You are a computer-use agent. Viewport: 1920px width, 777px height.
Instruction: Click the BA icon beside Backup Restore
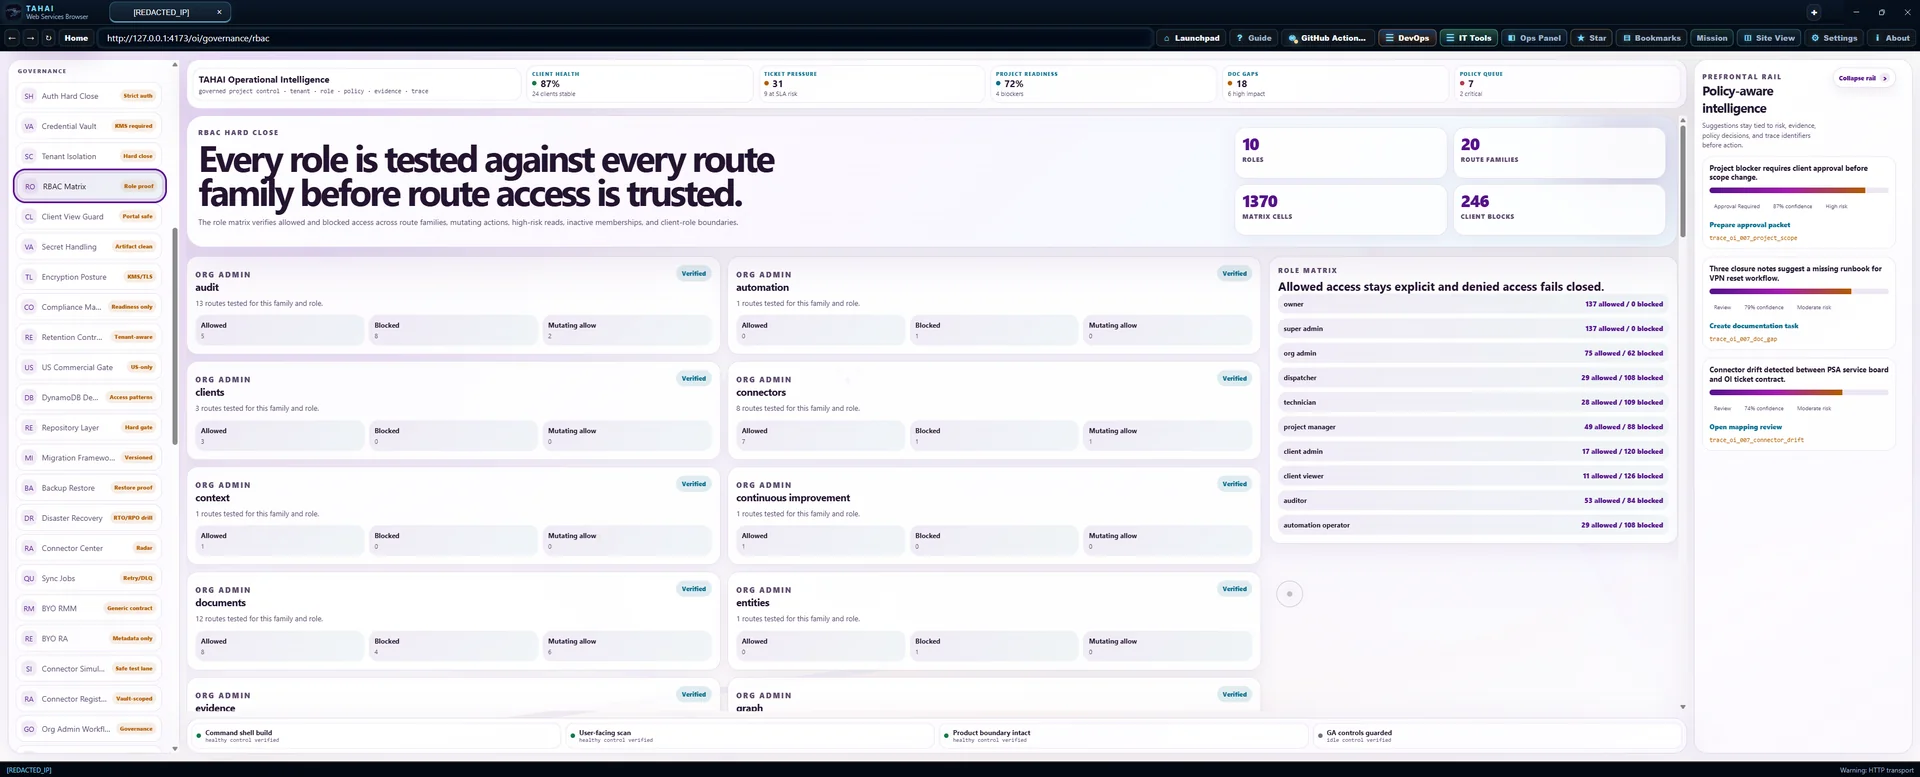pyautogui.click(x=29, y=488)
